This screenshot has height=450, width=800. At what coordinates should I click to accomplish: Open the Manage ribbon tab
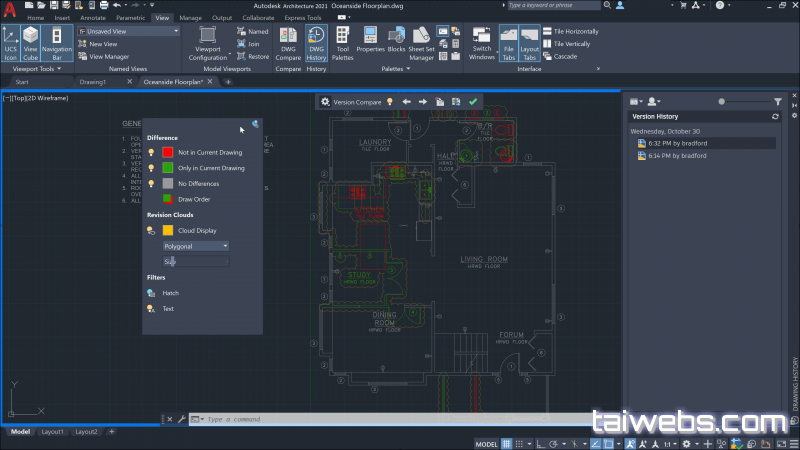[x=190, y=18]
